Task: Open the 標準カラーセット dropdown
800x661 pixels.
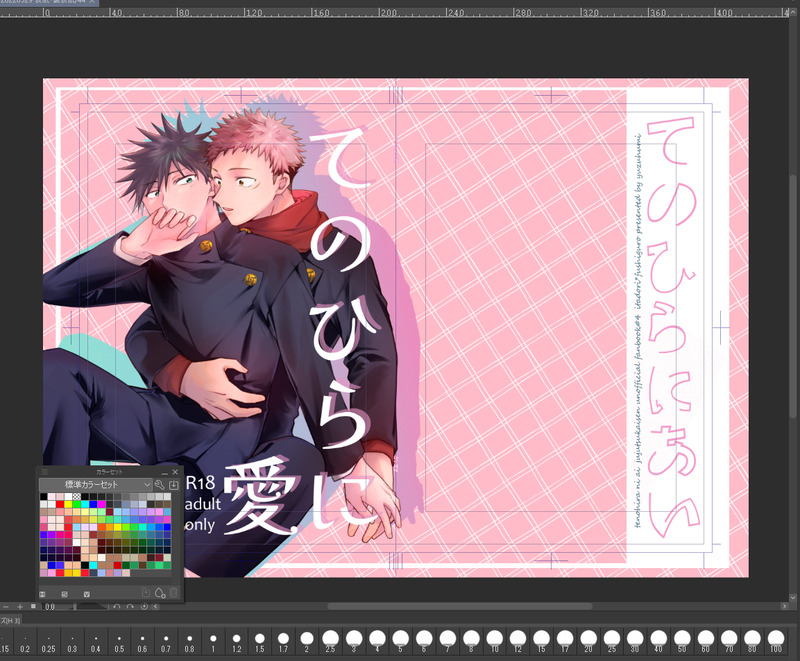Action: tap(96, 485)
